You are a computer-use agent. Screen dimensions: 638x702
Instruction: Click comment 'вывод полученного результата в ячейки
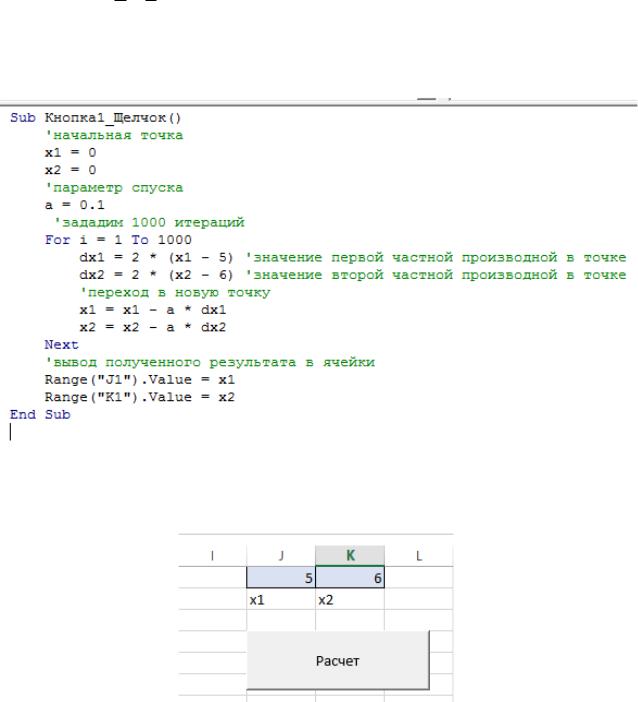210,362
